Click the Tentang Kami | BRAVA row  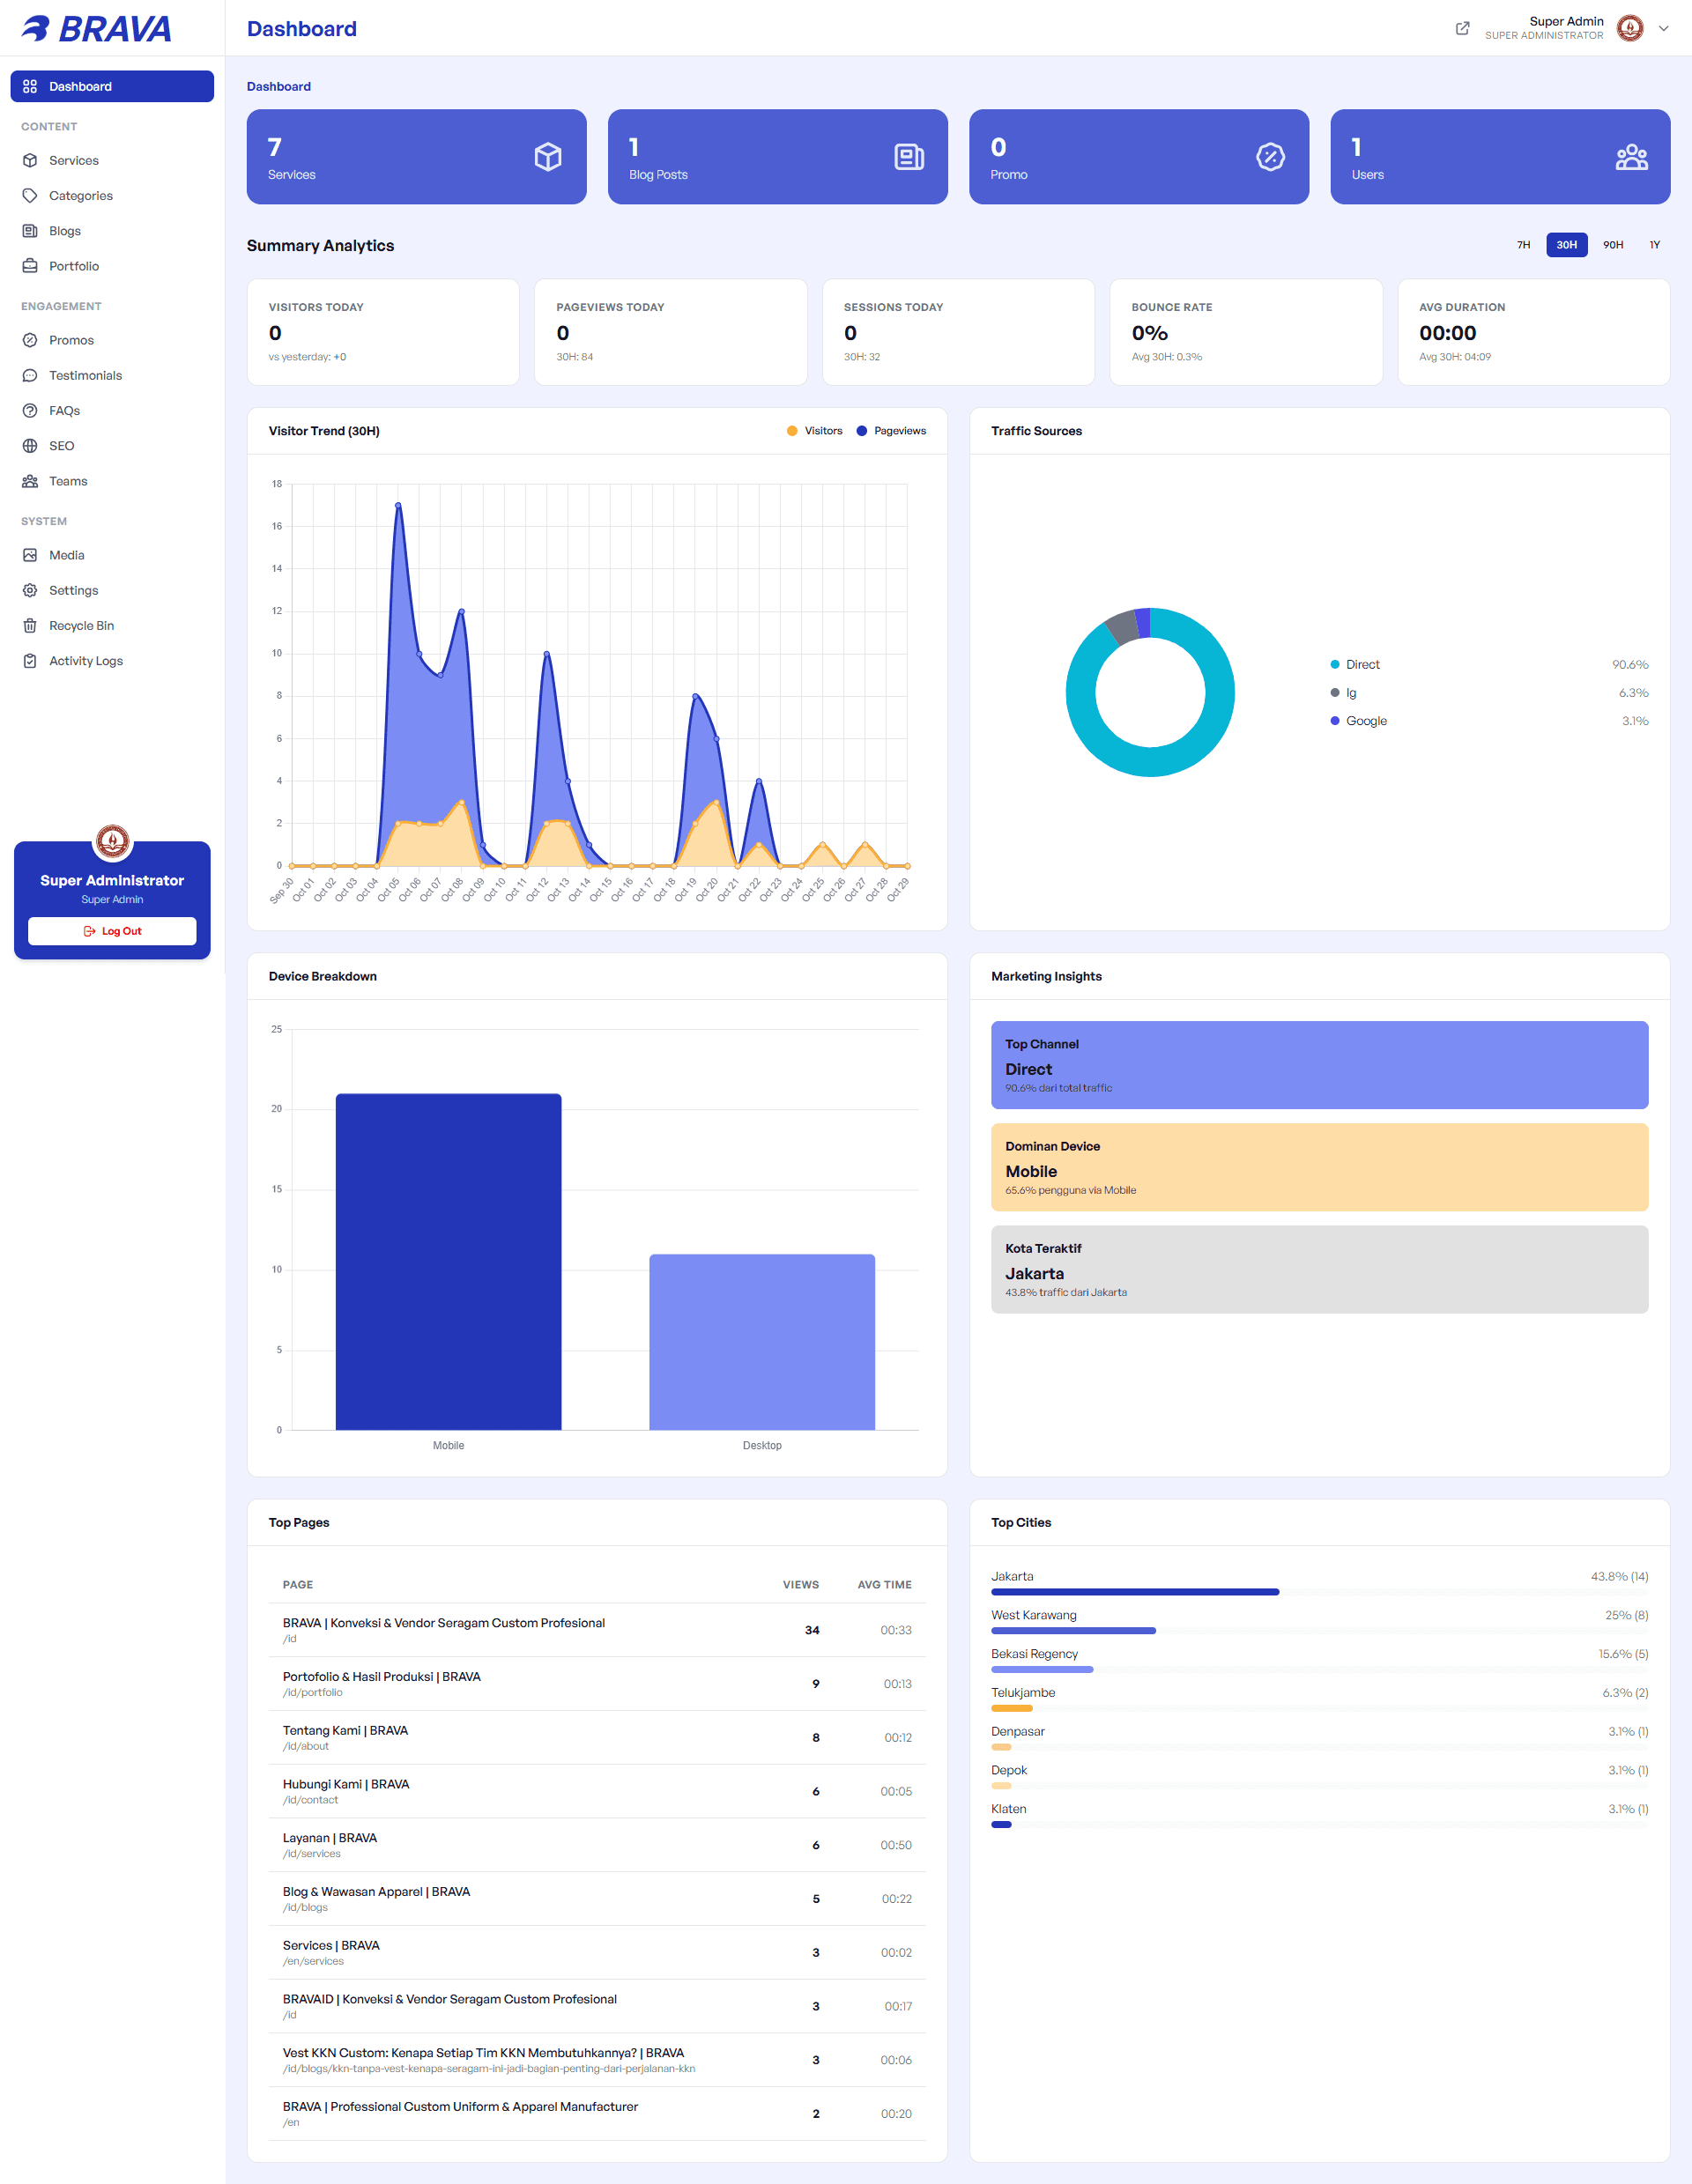597,1737
